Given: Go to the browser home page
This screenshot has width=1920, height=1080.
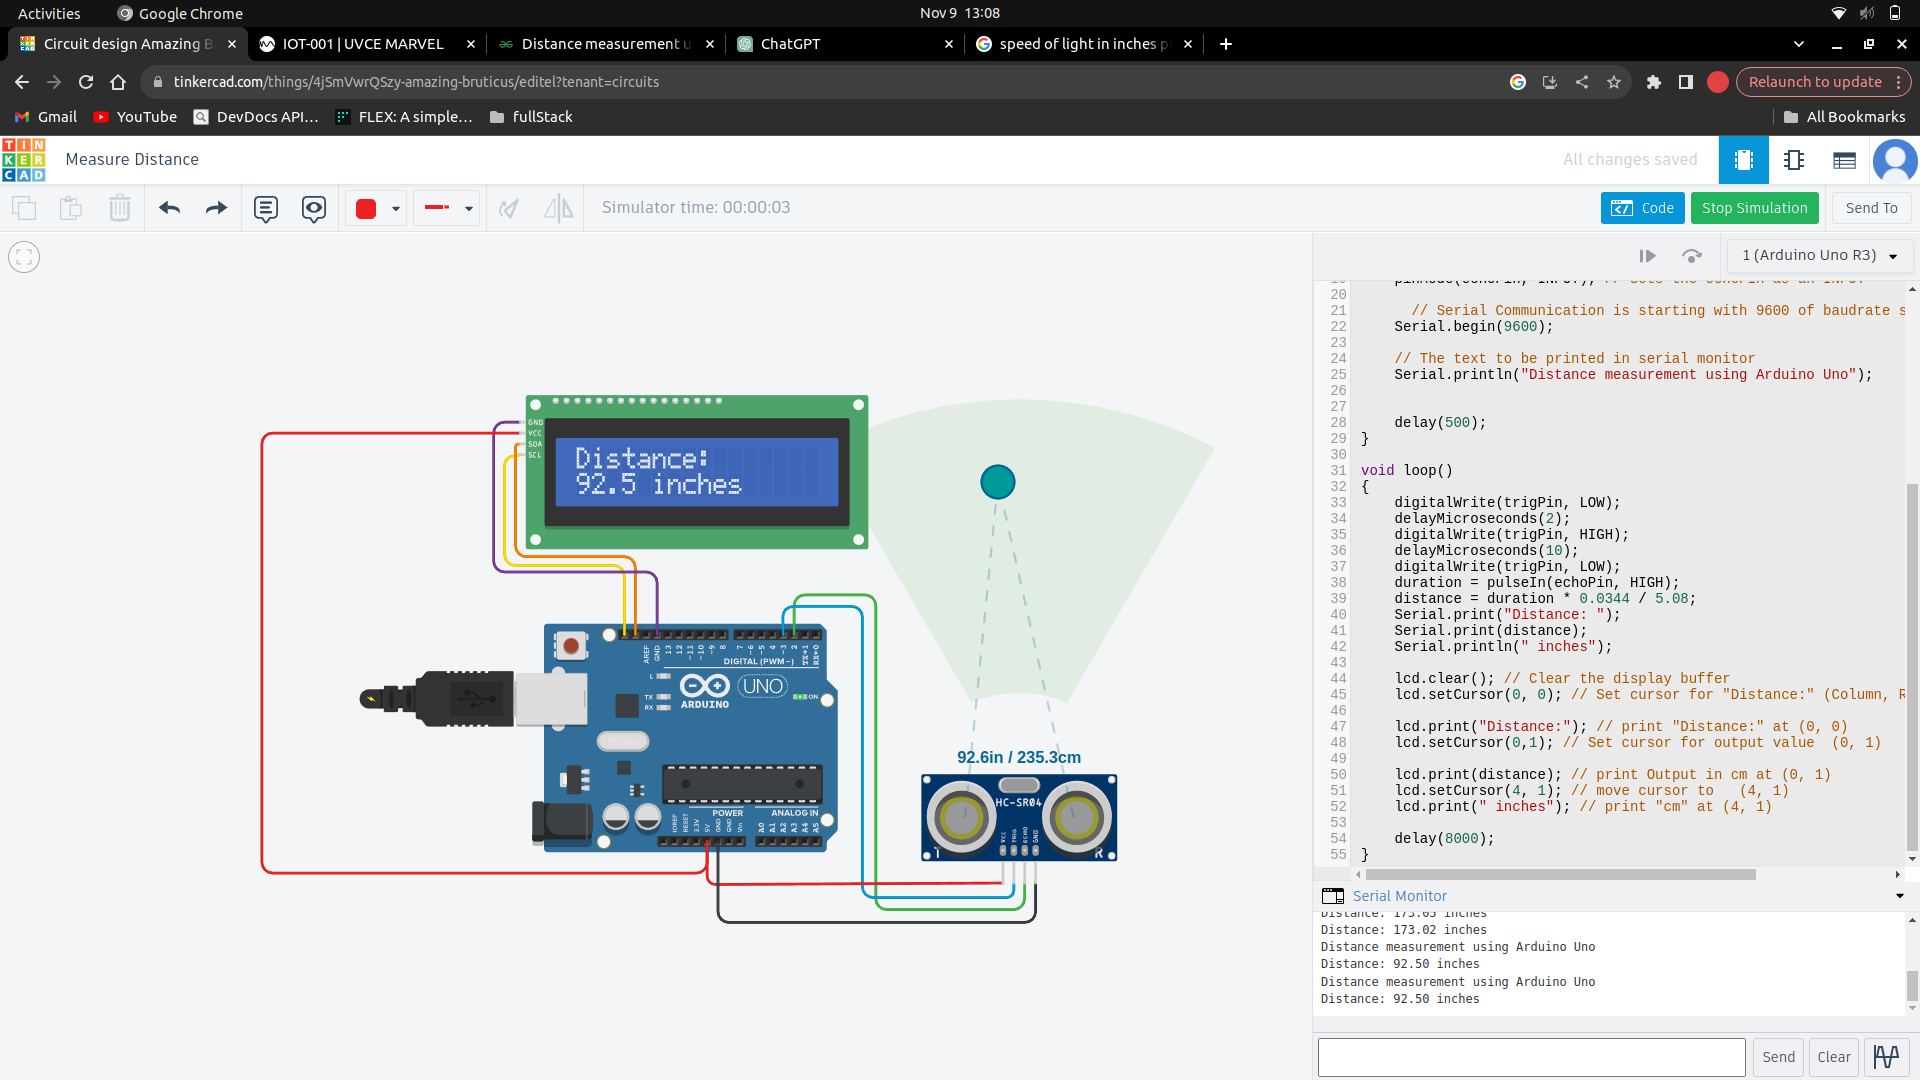Looking at the screenshot, I should (x=118, y=82).
